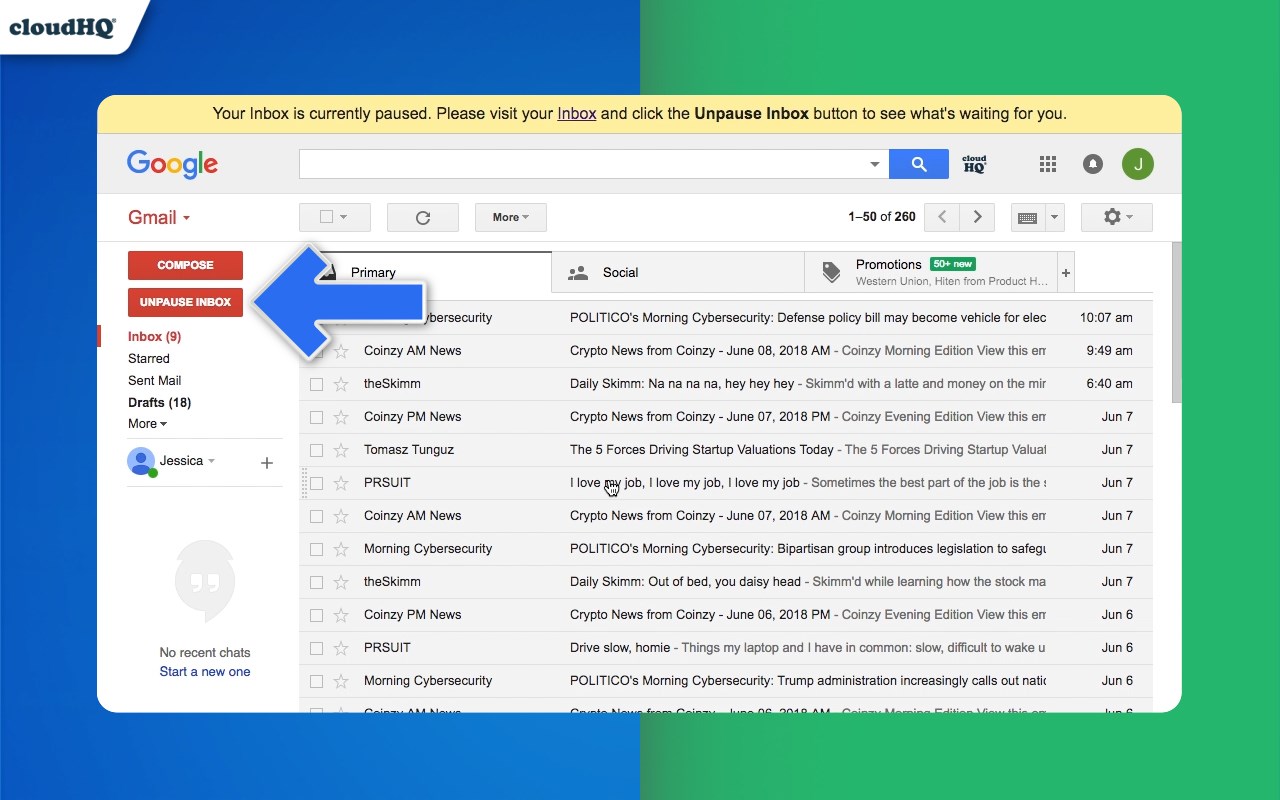Image resolution: width=1280 pixels, height=800 pixels.
Task: Open the Starred folder
Action: tap(149, 359)
